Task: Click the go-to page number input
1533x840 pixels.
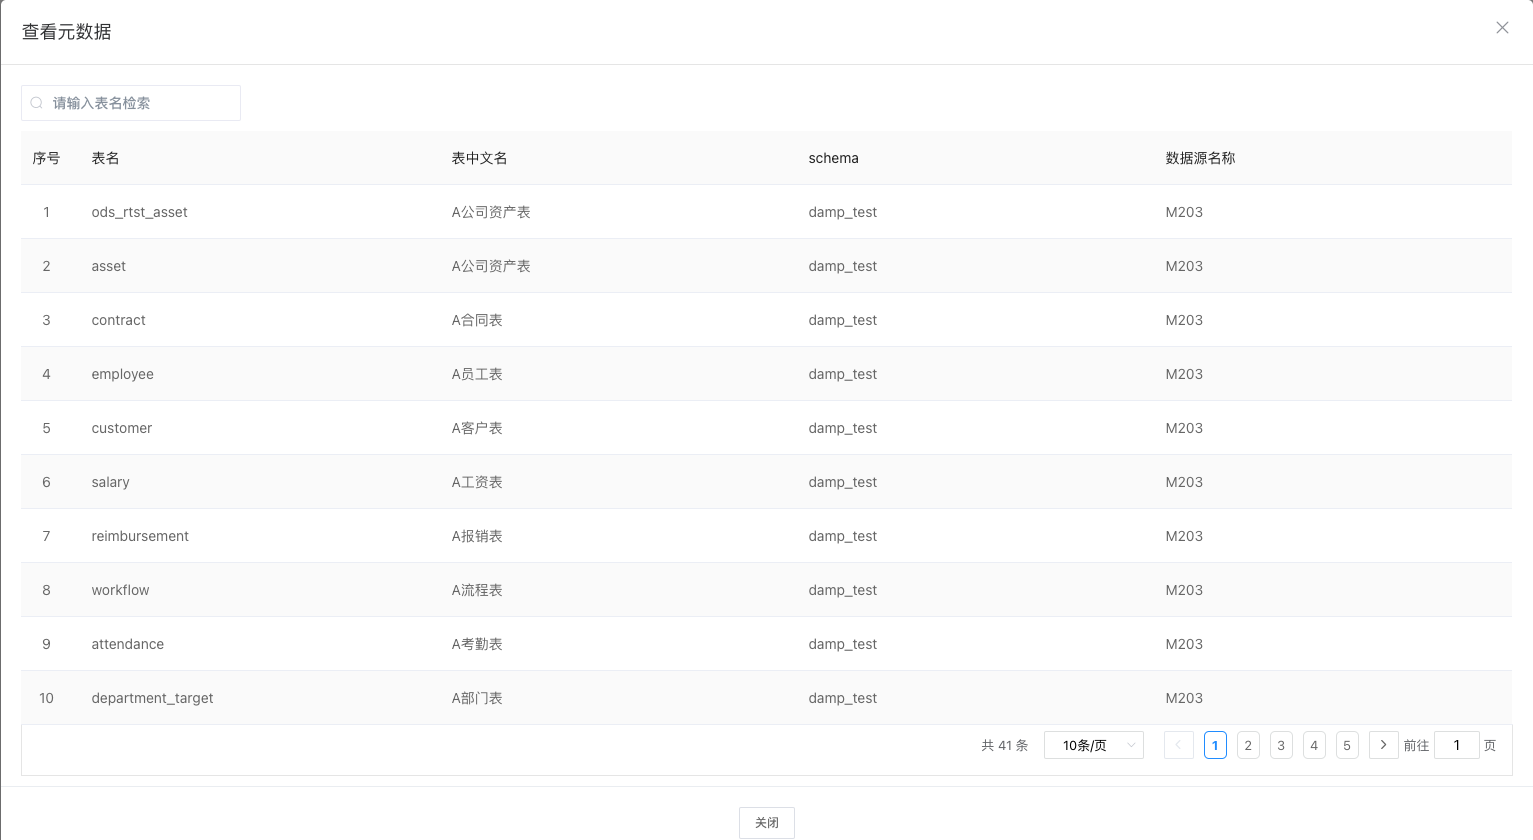Action: pos(1456,745)
